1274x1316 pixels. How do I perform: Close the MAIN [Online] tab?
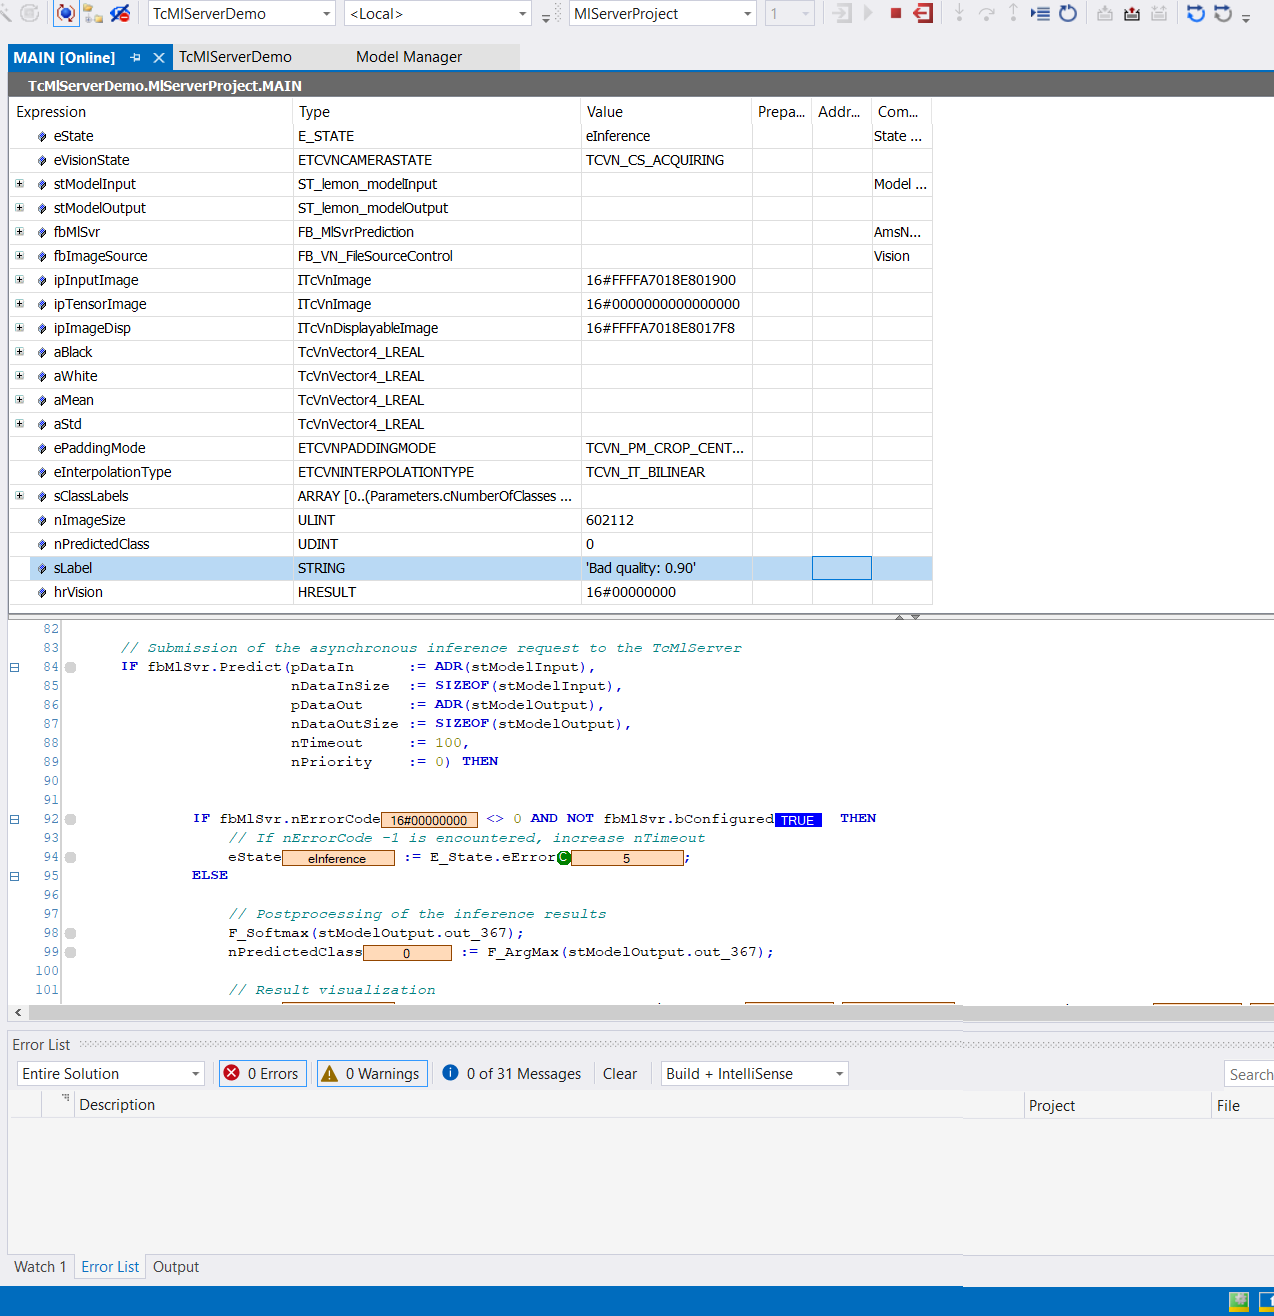tap(158, 58)
